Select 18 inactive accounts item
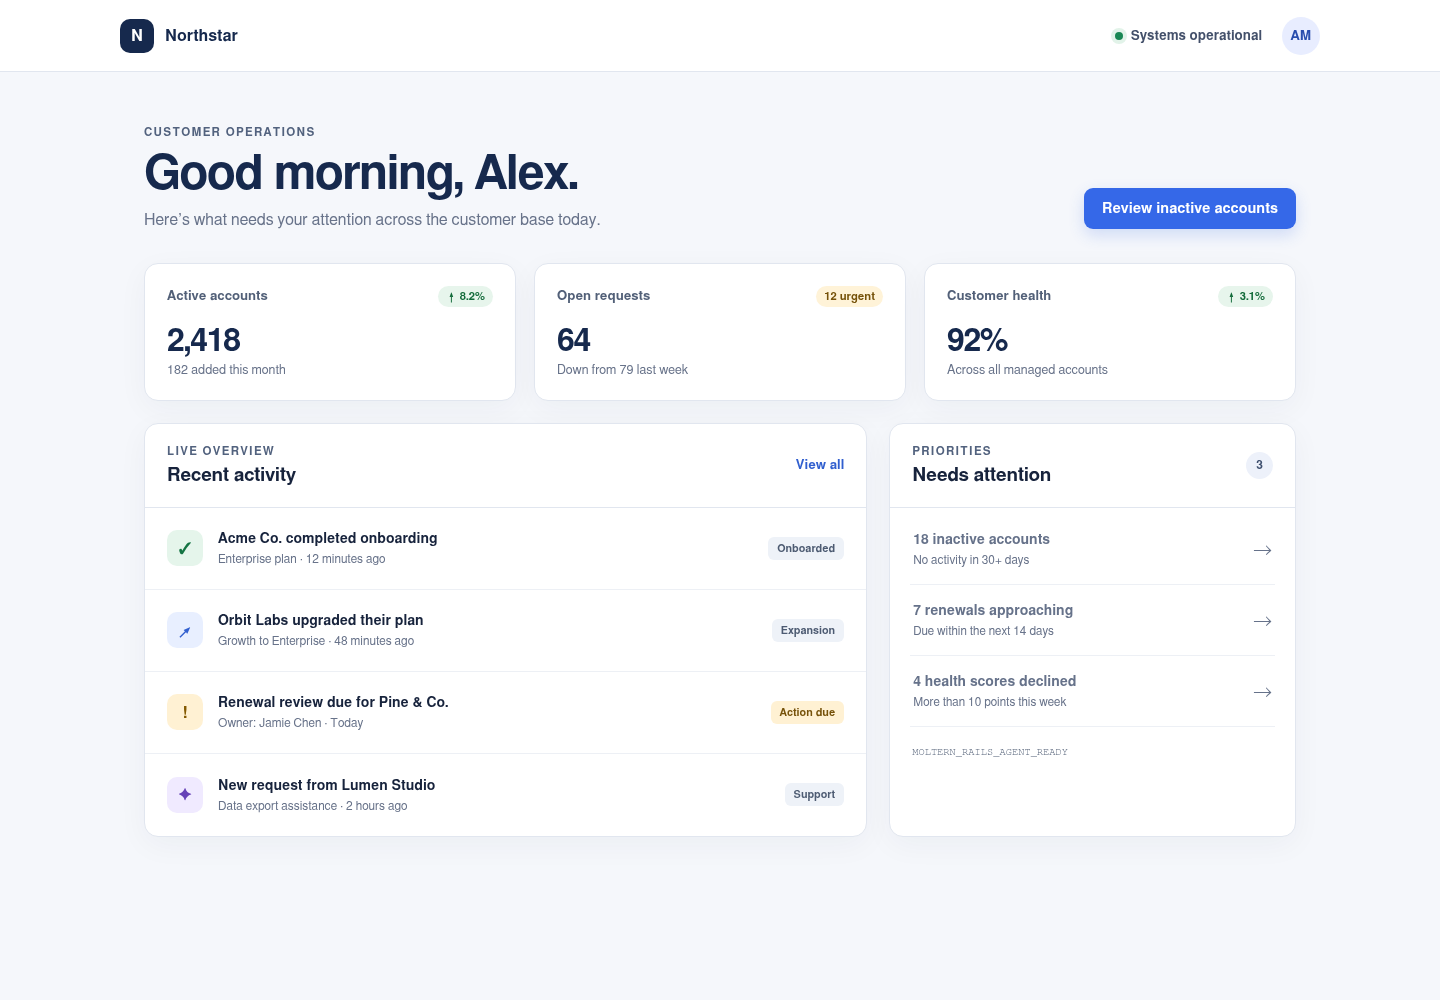The image size is (1440, 1000). click(1093, 549)
